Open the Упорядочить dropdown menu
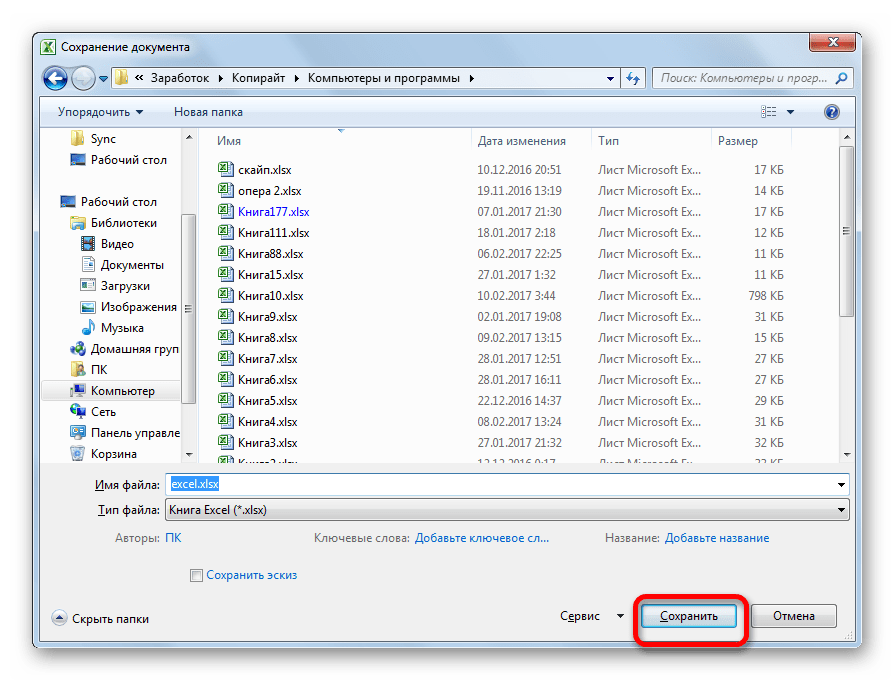 [x=100, y=112]
